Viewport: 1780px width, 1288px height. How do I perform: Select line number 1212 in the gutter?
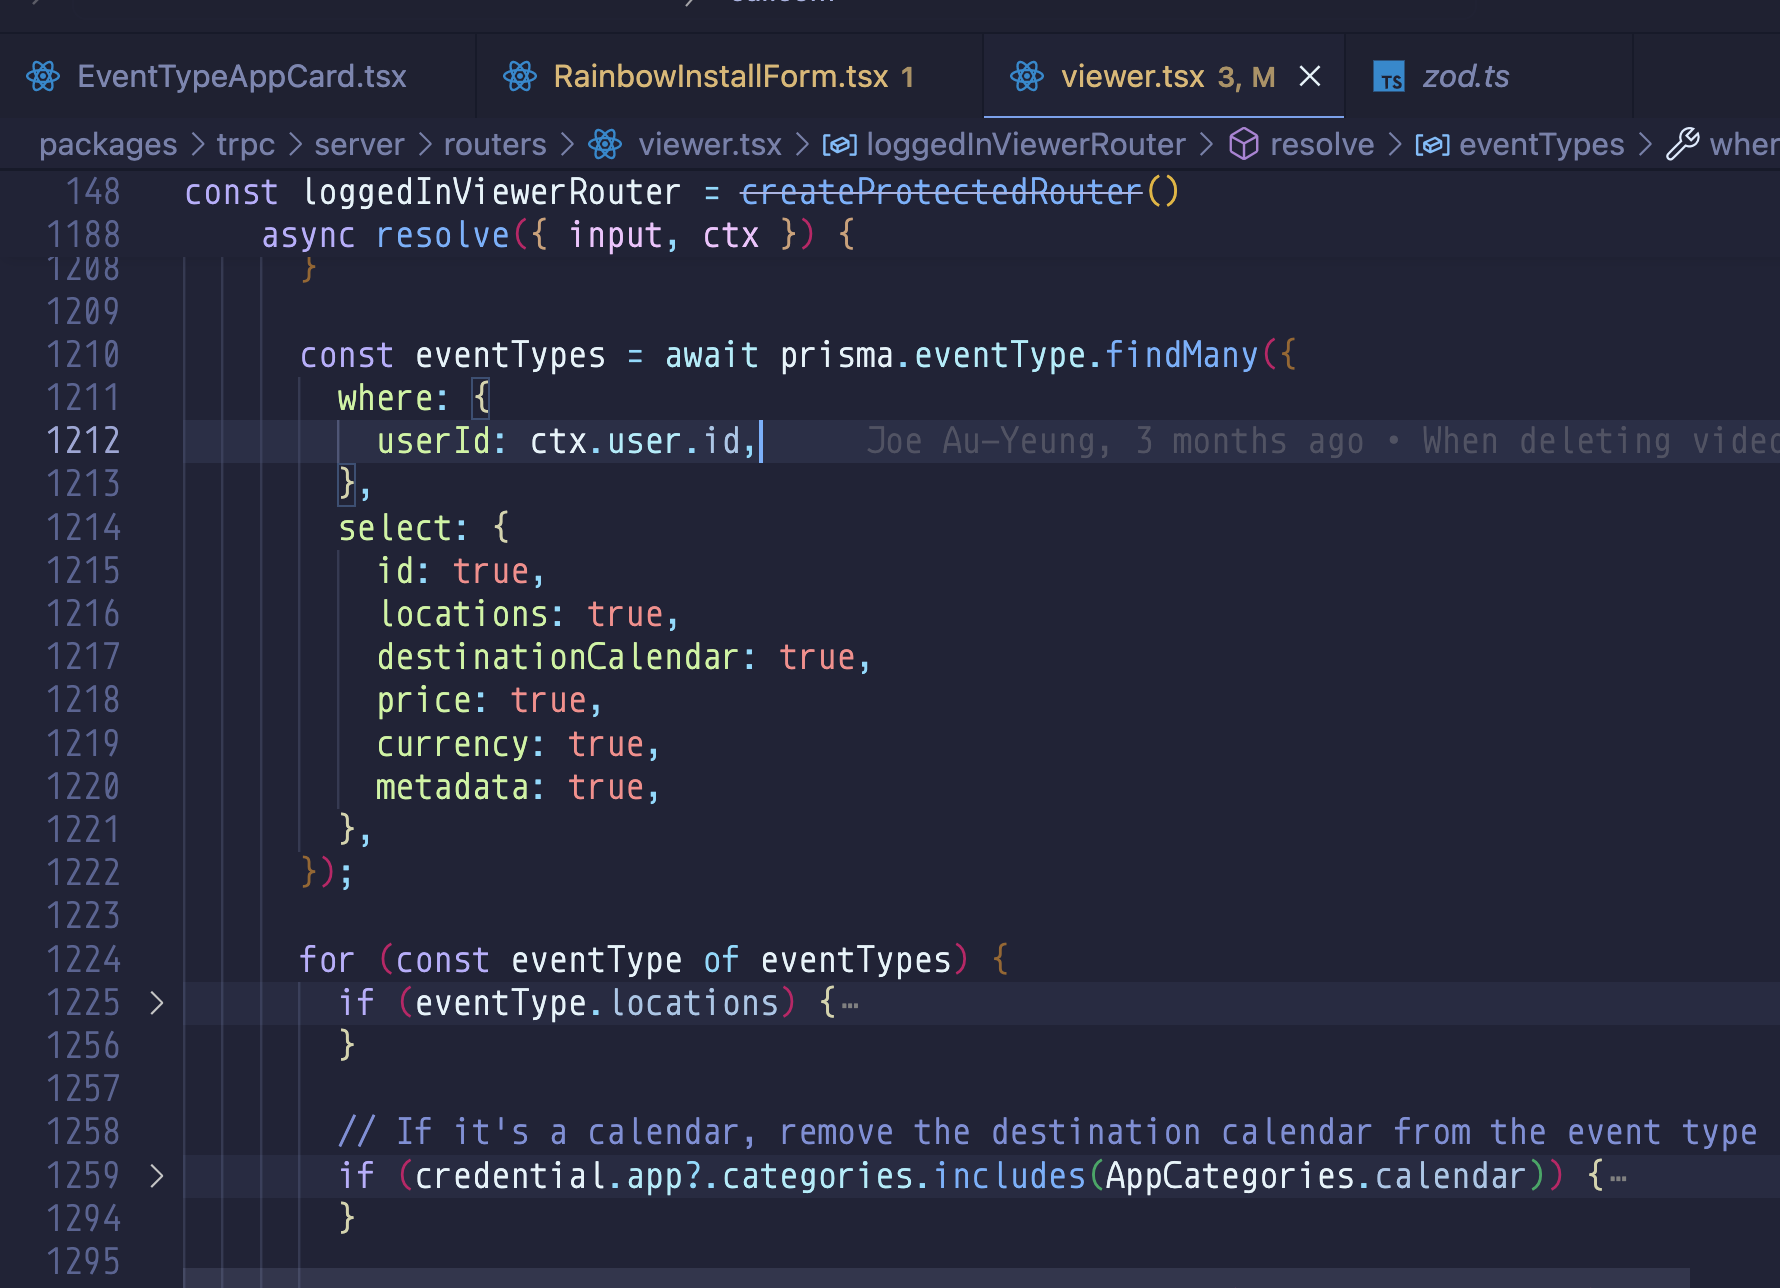tap(83, 440)
